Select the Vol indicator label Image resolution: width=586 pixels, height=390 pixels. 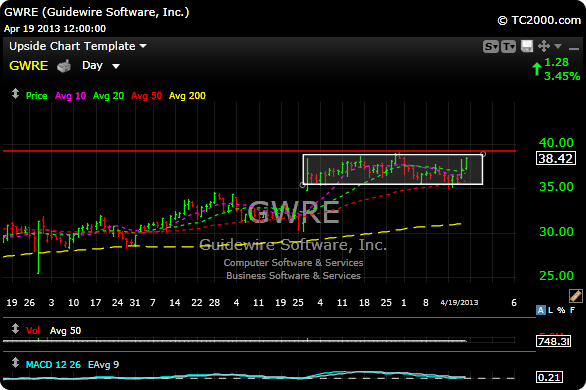pyautogui.click(x=33, y=331)
